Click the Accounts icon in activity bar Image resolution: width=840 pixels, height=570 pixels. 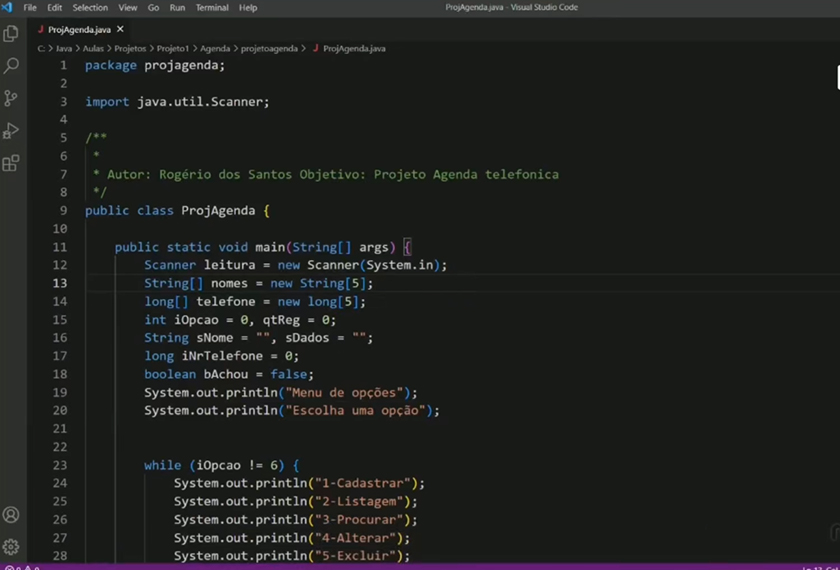[11, 515]
